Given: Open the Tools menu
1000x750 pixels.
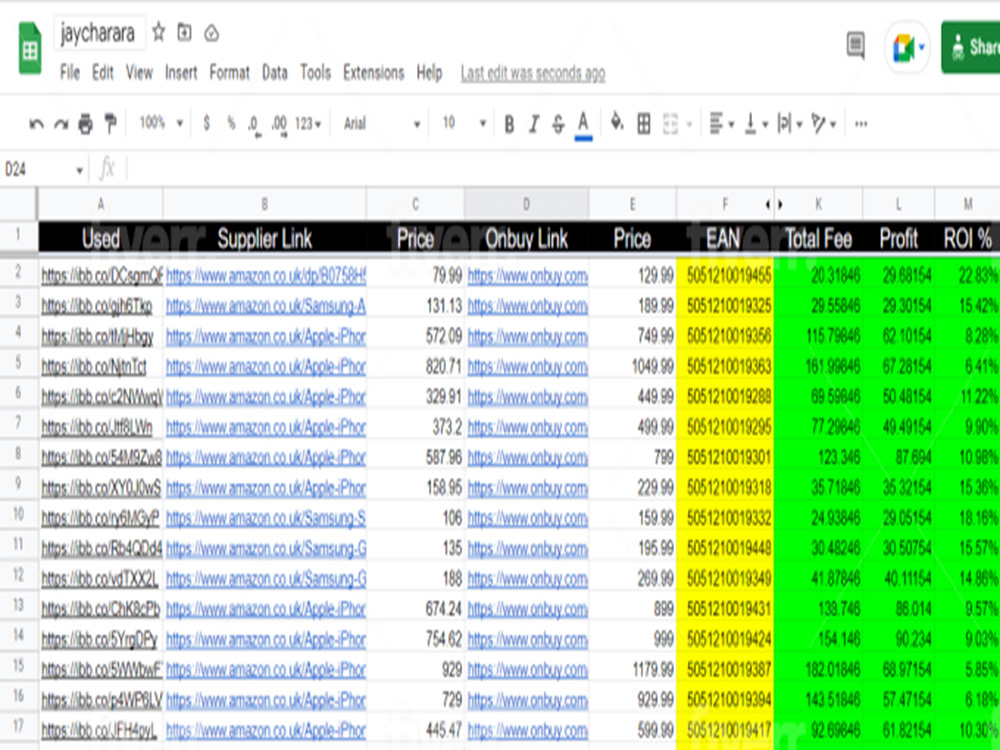Looking at the screenshot, I should (315, 73).
